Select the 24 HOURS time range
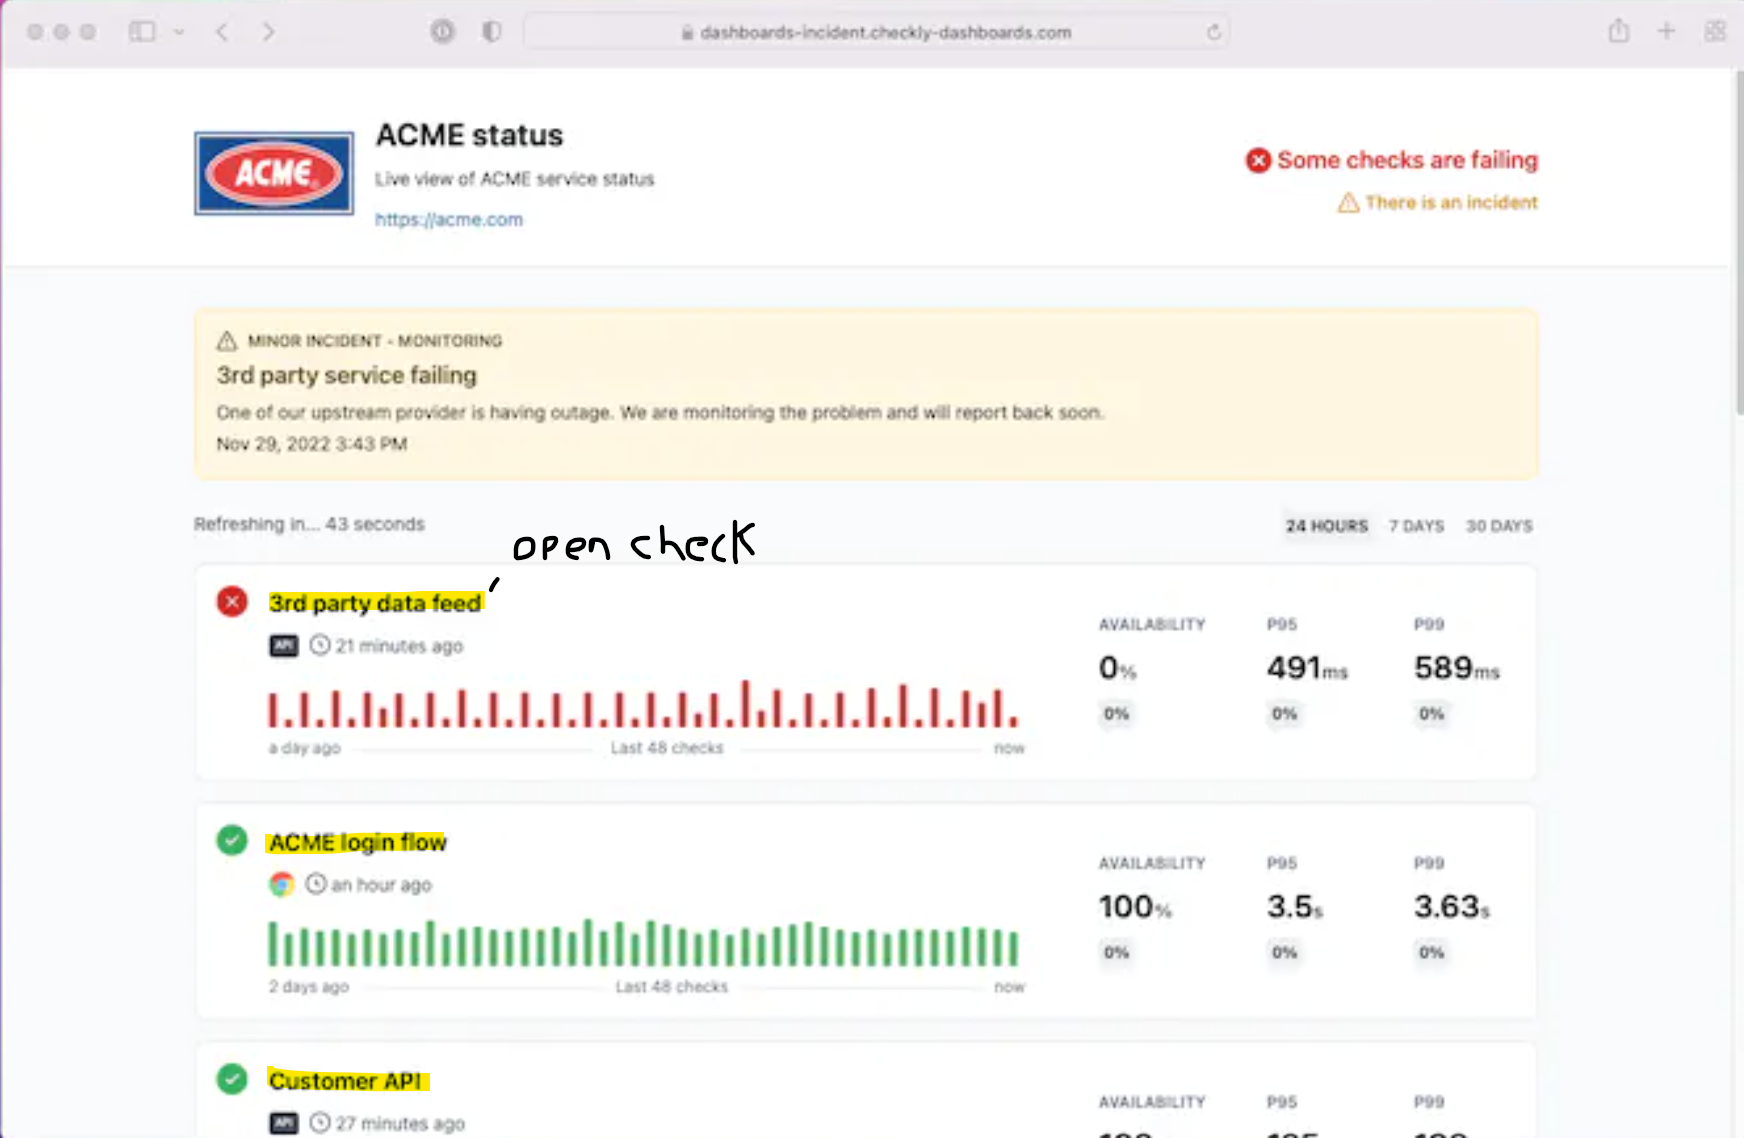This screenshot has height=1138, width=1744. point(1326,526)
